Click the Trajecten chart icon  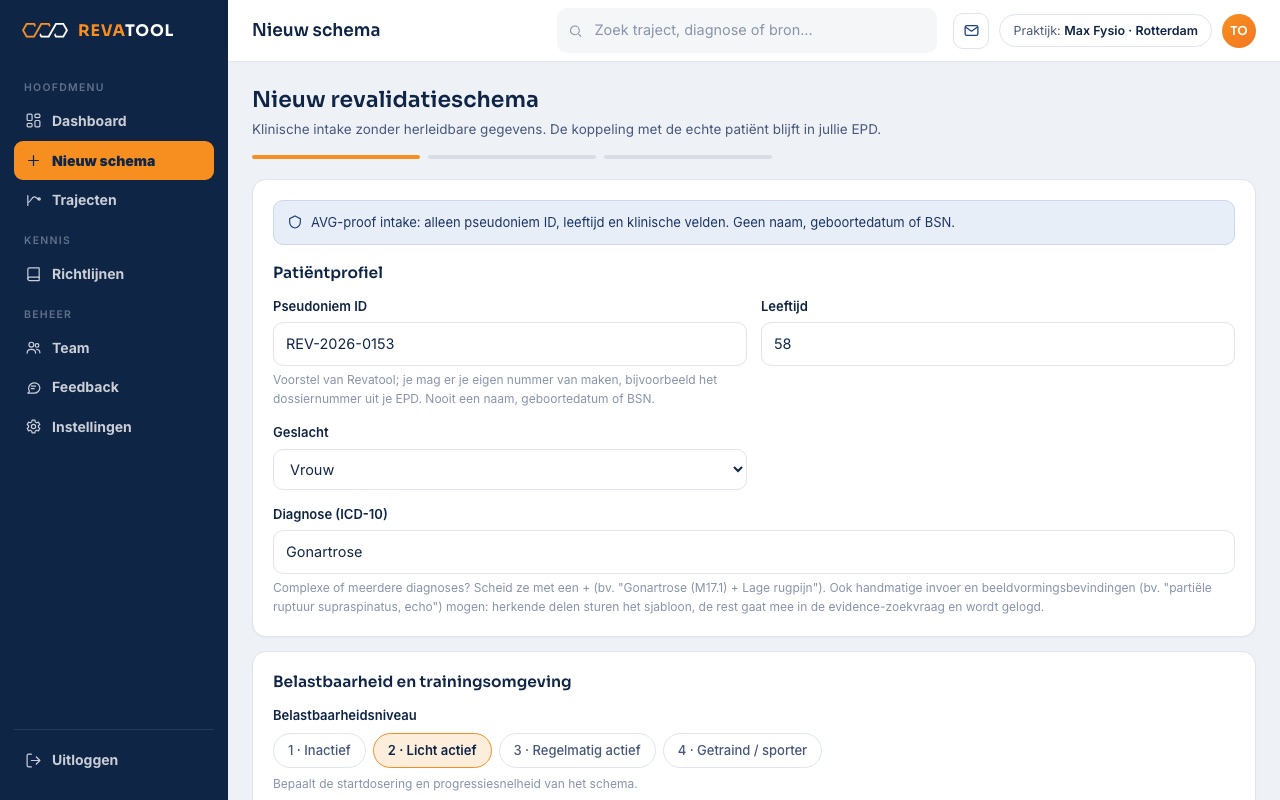click(x=33, y=200)
